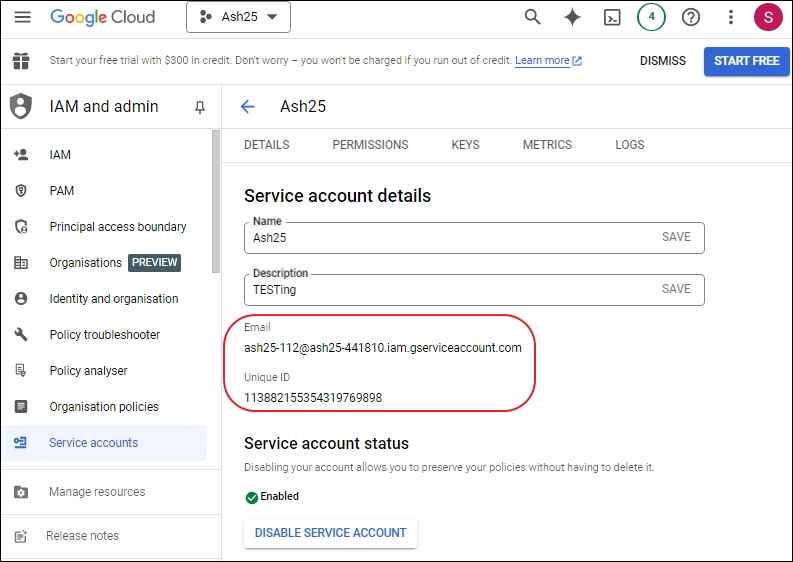This screenshot has height=562, width=793.
Task: Open the Gemini sparkle assistant icon
Action: coord(572,17)
